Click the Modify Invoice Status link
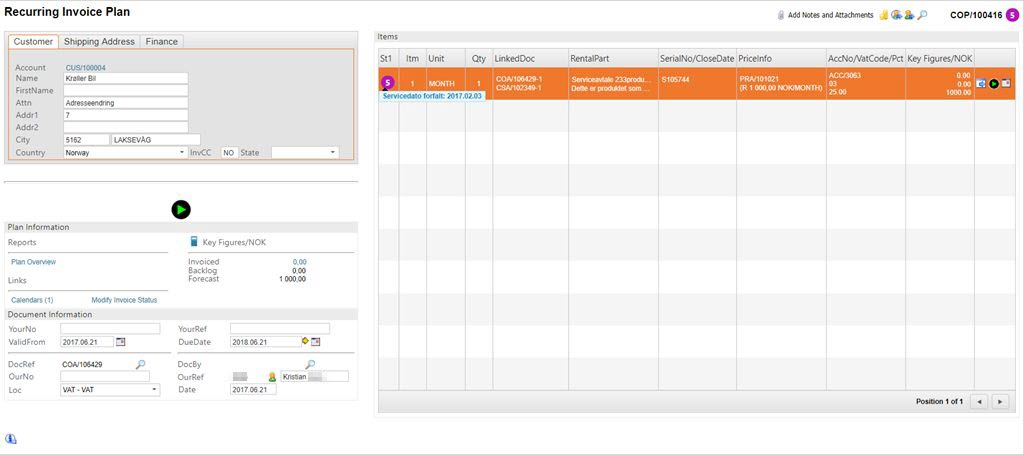This screenshot has height=455, width=1024. coord(124,300)
